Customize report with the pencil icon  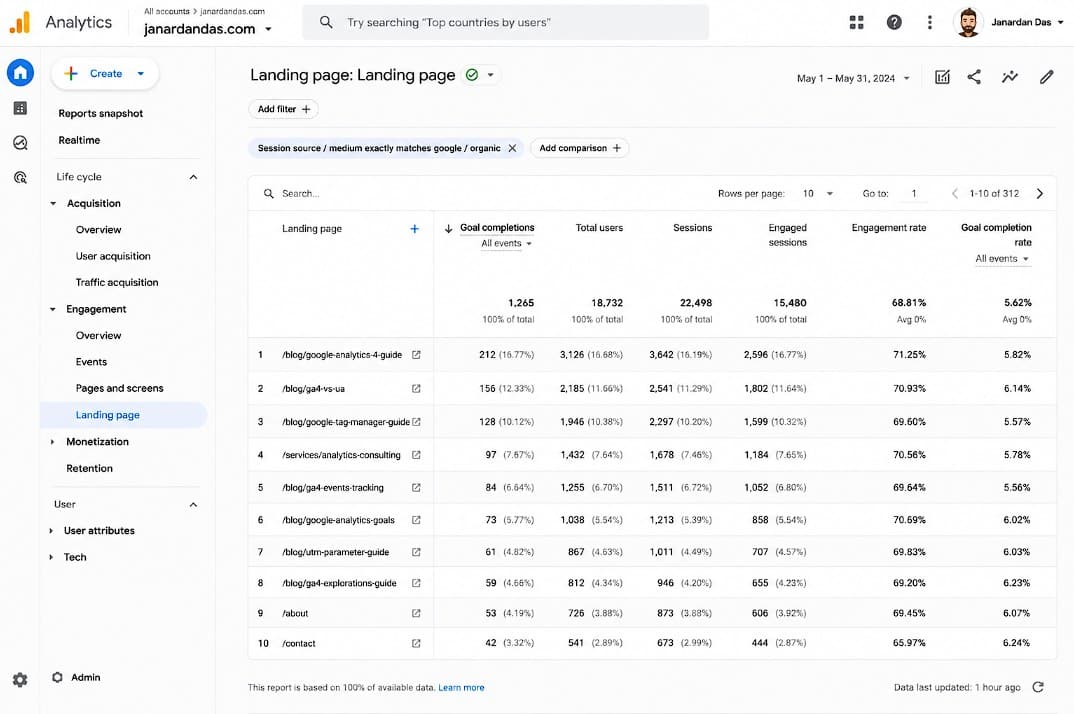pyautogui.click(x=1046, y=77)
